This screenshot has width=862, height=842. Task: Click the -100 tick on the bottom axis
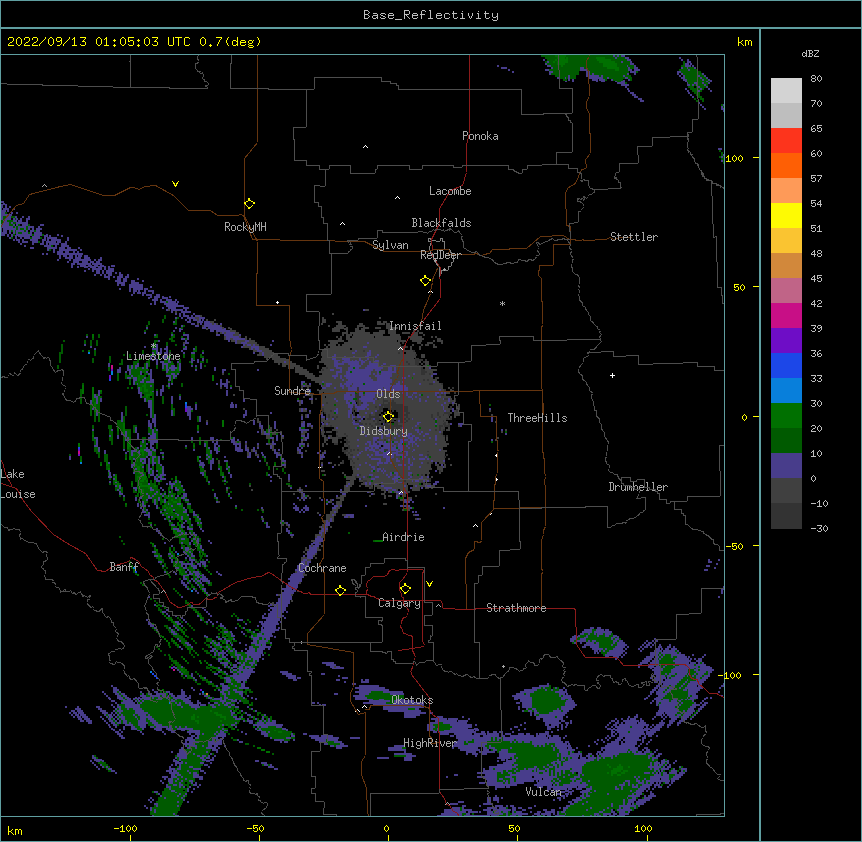[125, 829]
